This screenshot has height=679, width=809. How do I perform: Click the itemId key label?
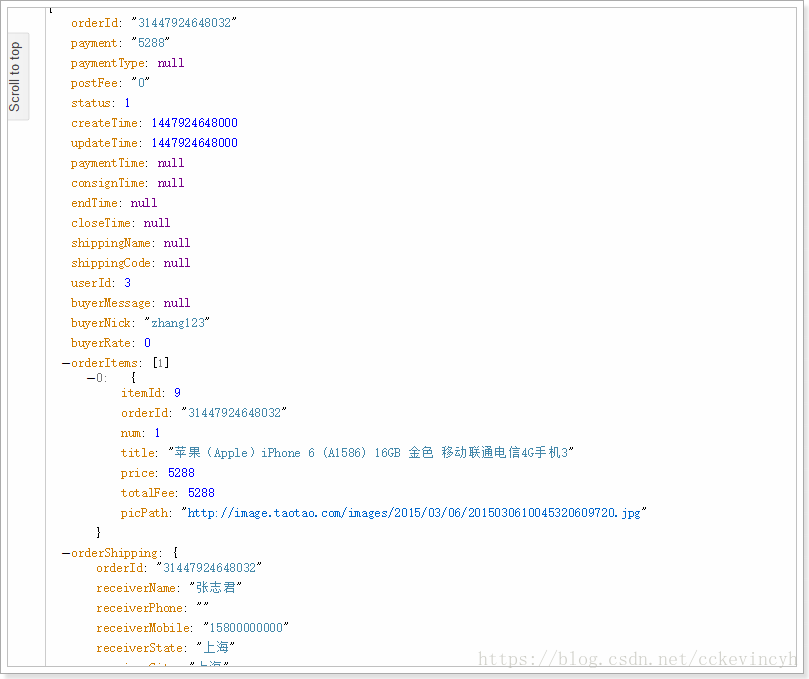[141, 393]
